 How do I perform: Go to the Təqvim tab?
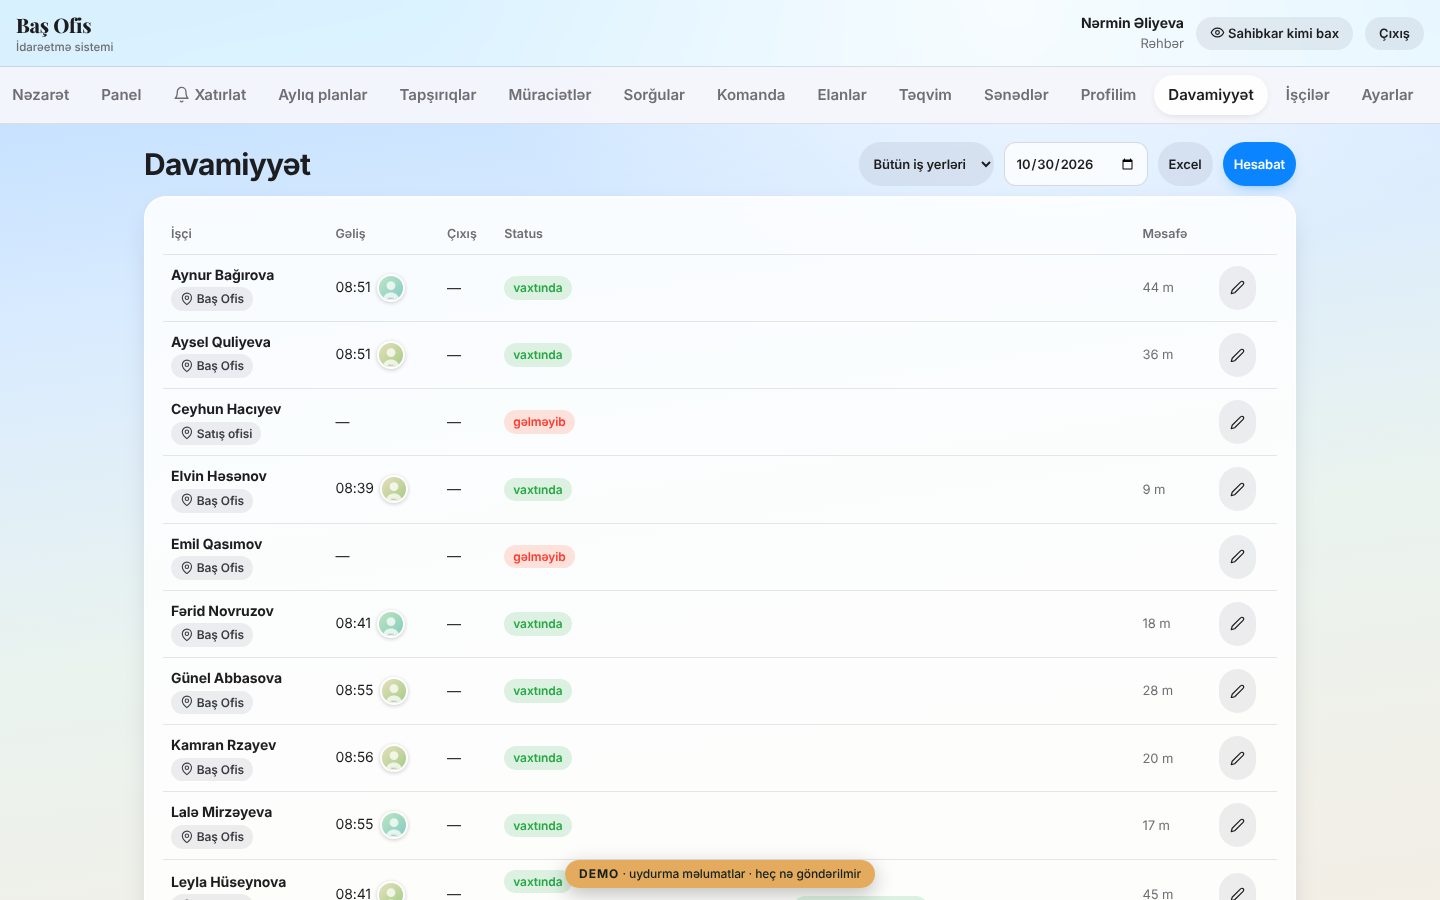pyautogui.click(x=925, y=95)
